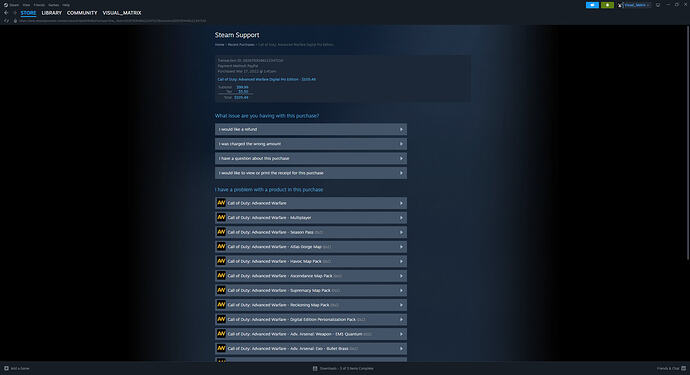Screen dimensions: 690x375
Task: Expand arrow on view or print receipt option
Action: 401,173
